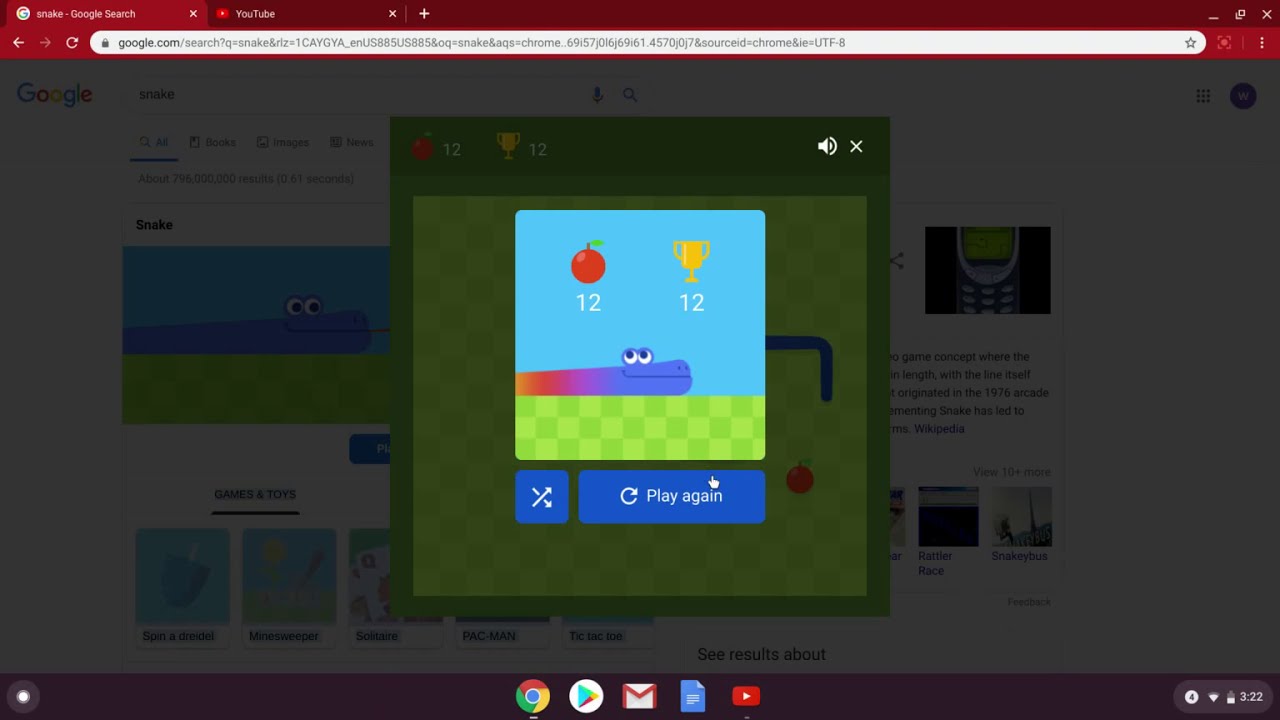The width and height of the screenshot is (1280, 720).
Task: Switch to YouTube tab
Action: pos(300,14)
